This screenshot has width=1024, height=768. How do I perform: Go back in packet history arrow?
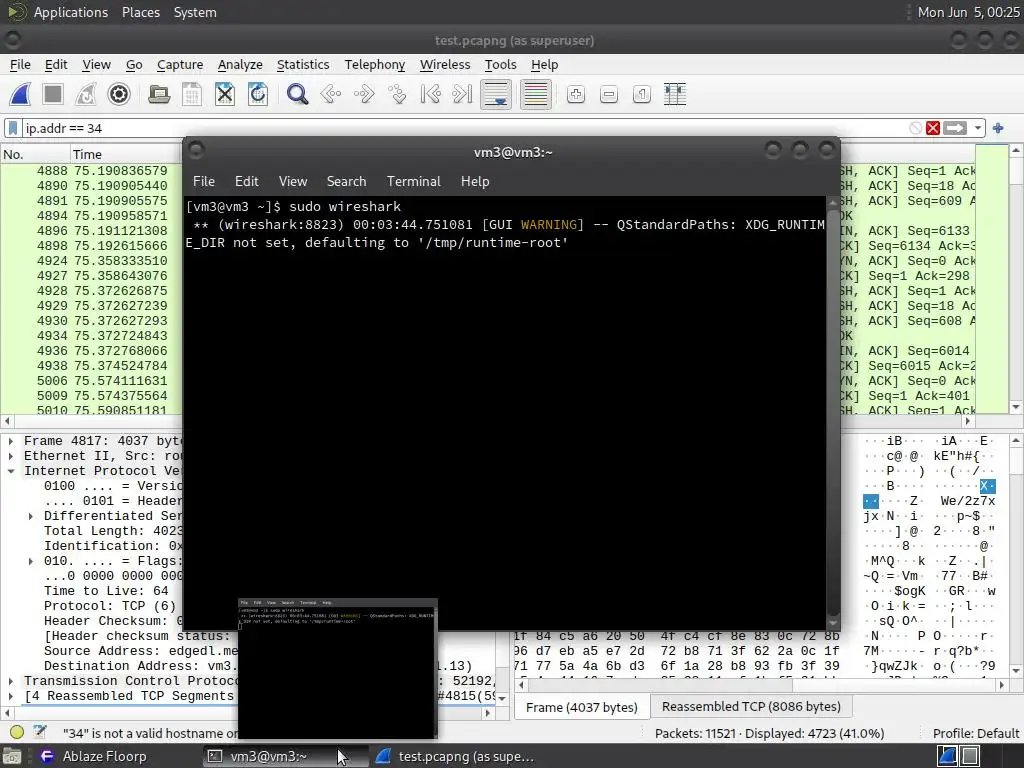[x=331, y=94]
